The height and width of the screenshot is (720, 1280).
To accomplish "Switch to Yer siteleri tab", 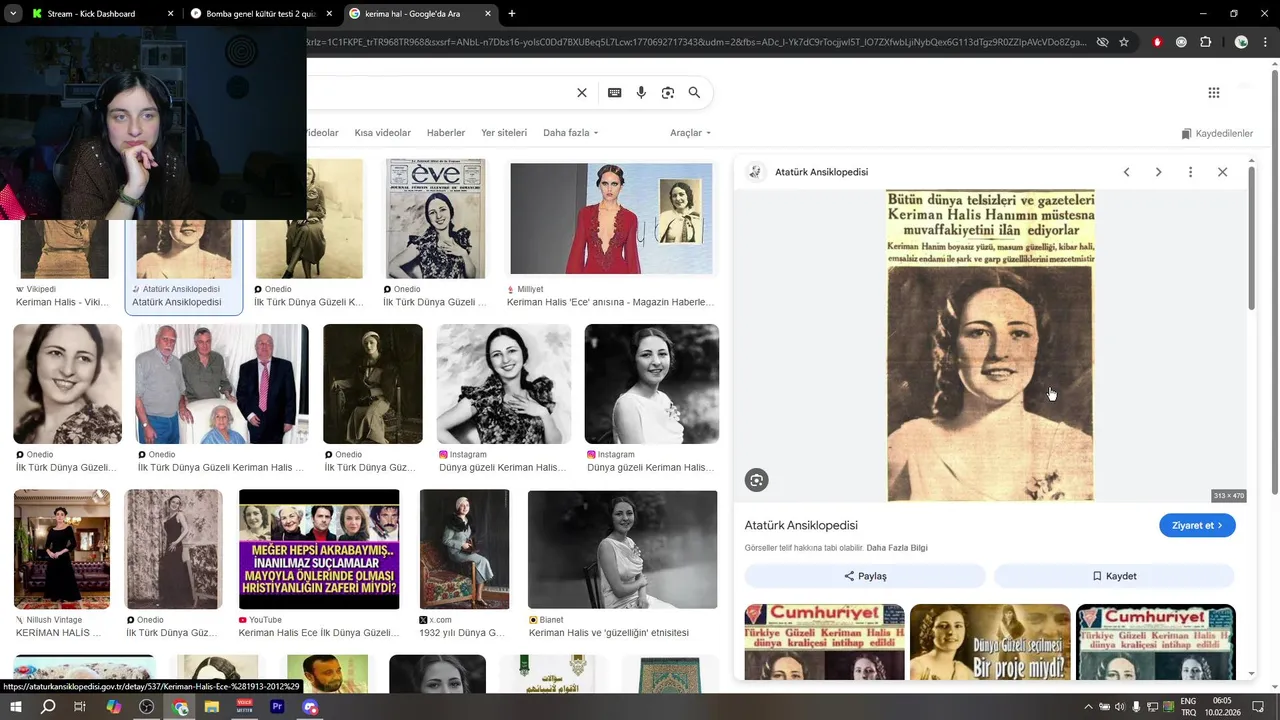I will (504, 133).
